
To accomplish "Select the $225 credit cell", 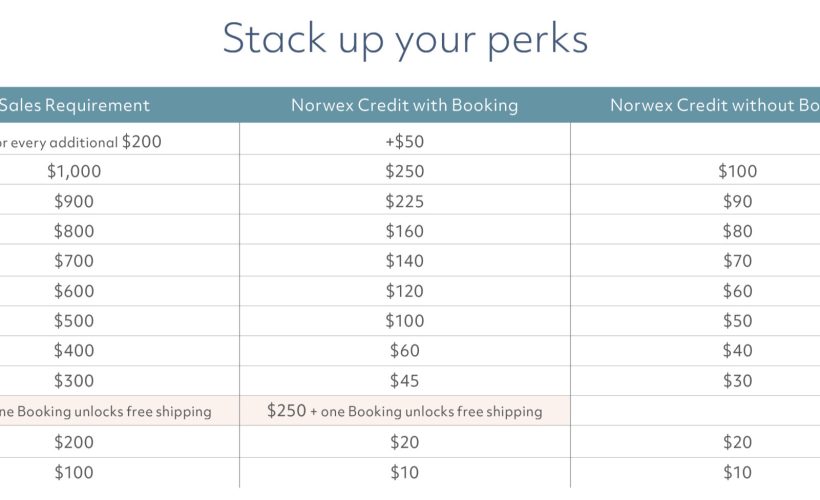I will tap(405, 201).
